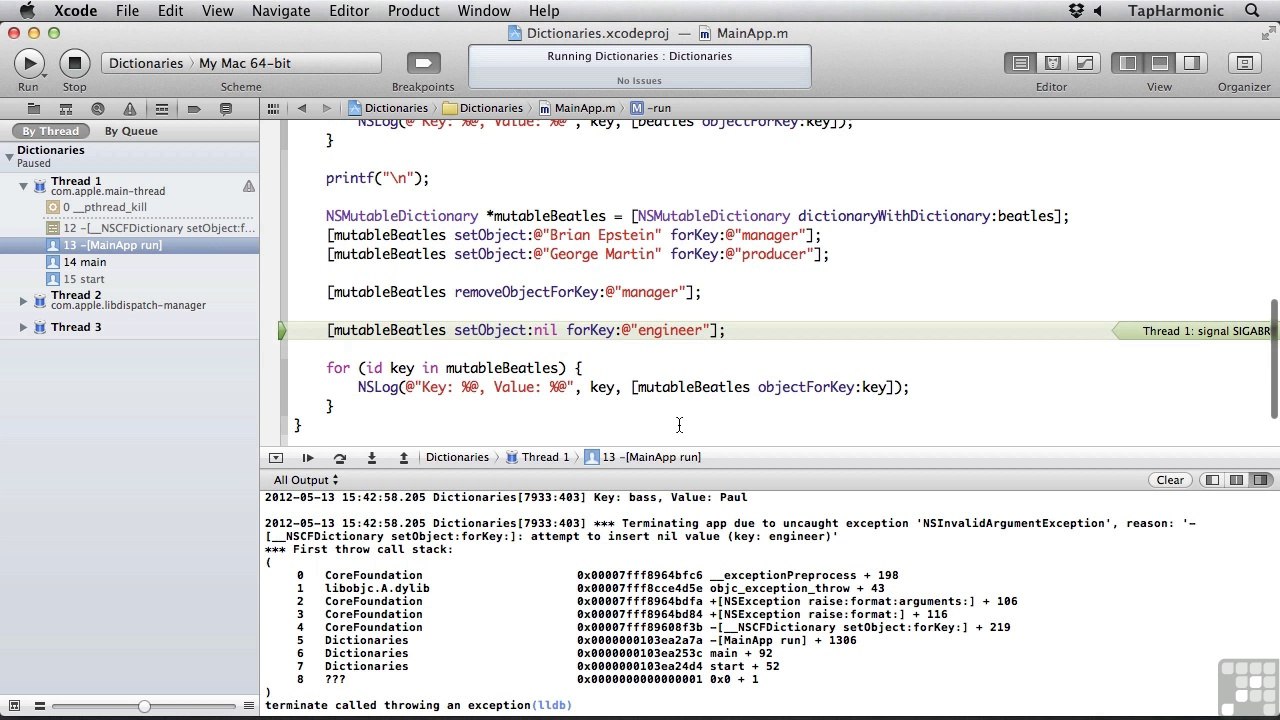1280x720 pixels.
Task: Click the Step Out debug icon
Action: [x=404, y=457]
